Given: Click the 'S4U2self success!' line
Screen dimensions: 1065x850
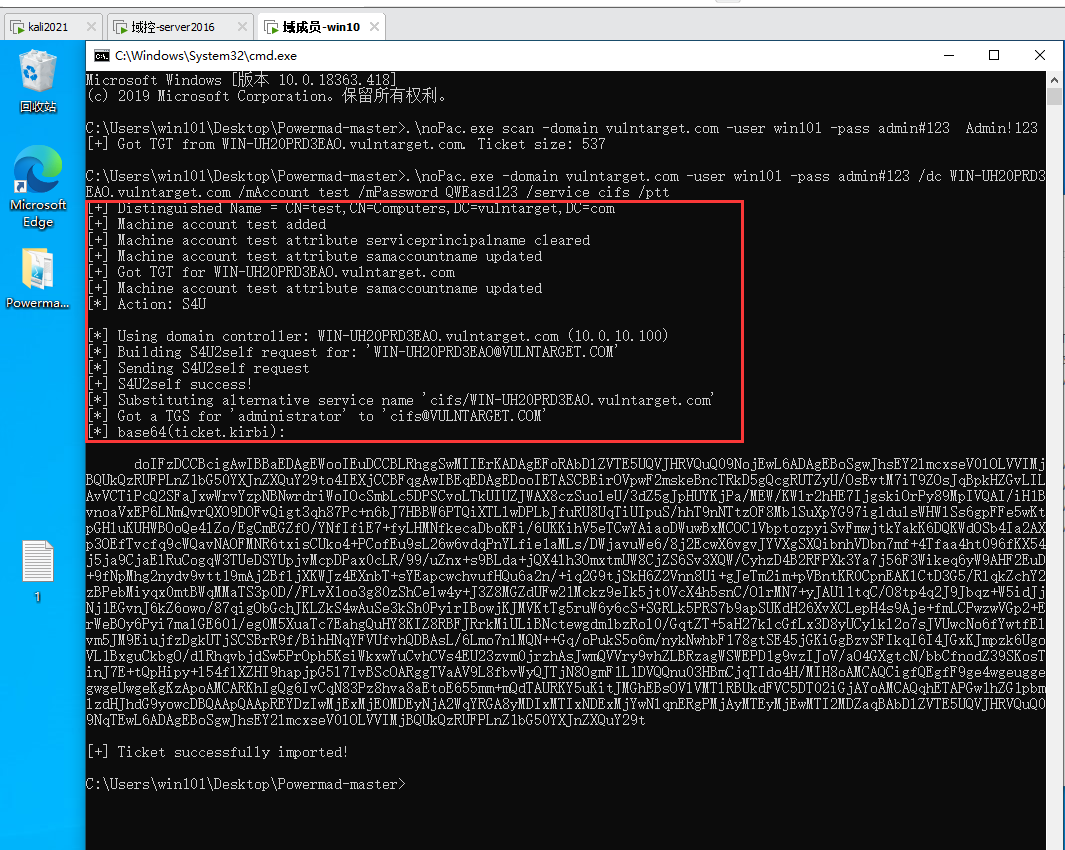Looking at the screenshot, I should coord(170,384).
